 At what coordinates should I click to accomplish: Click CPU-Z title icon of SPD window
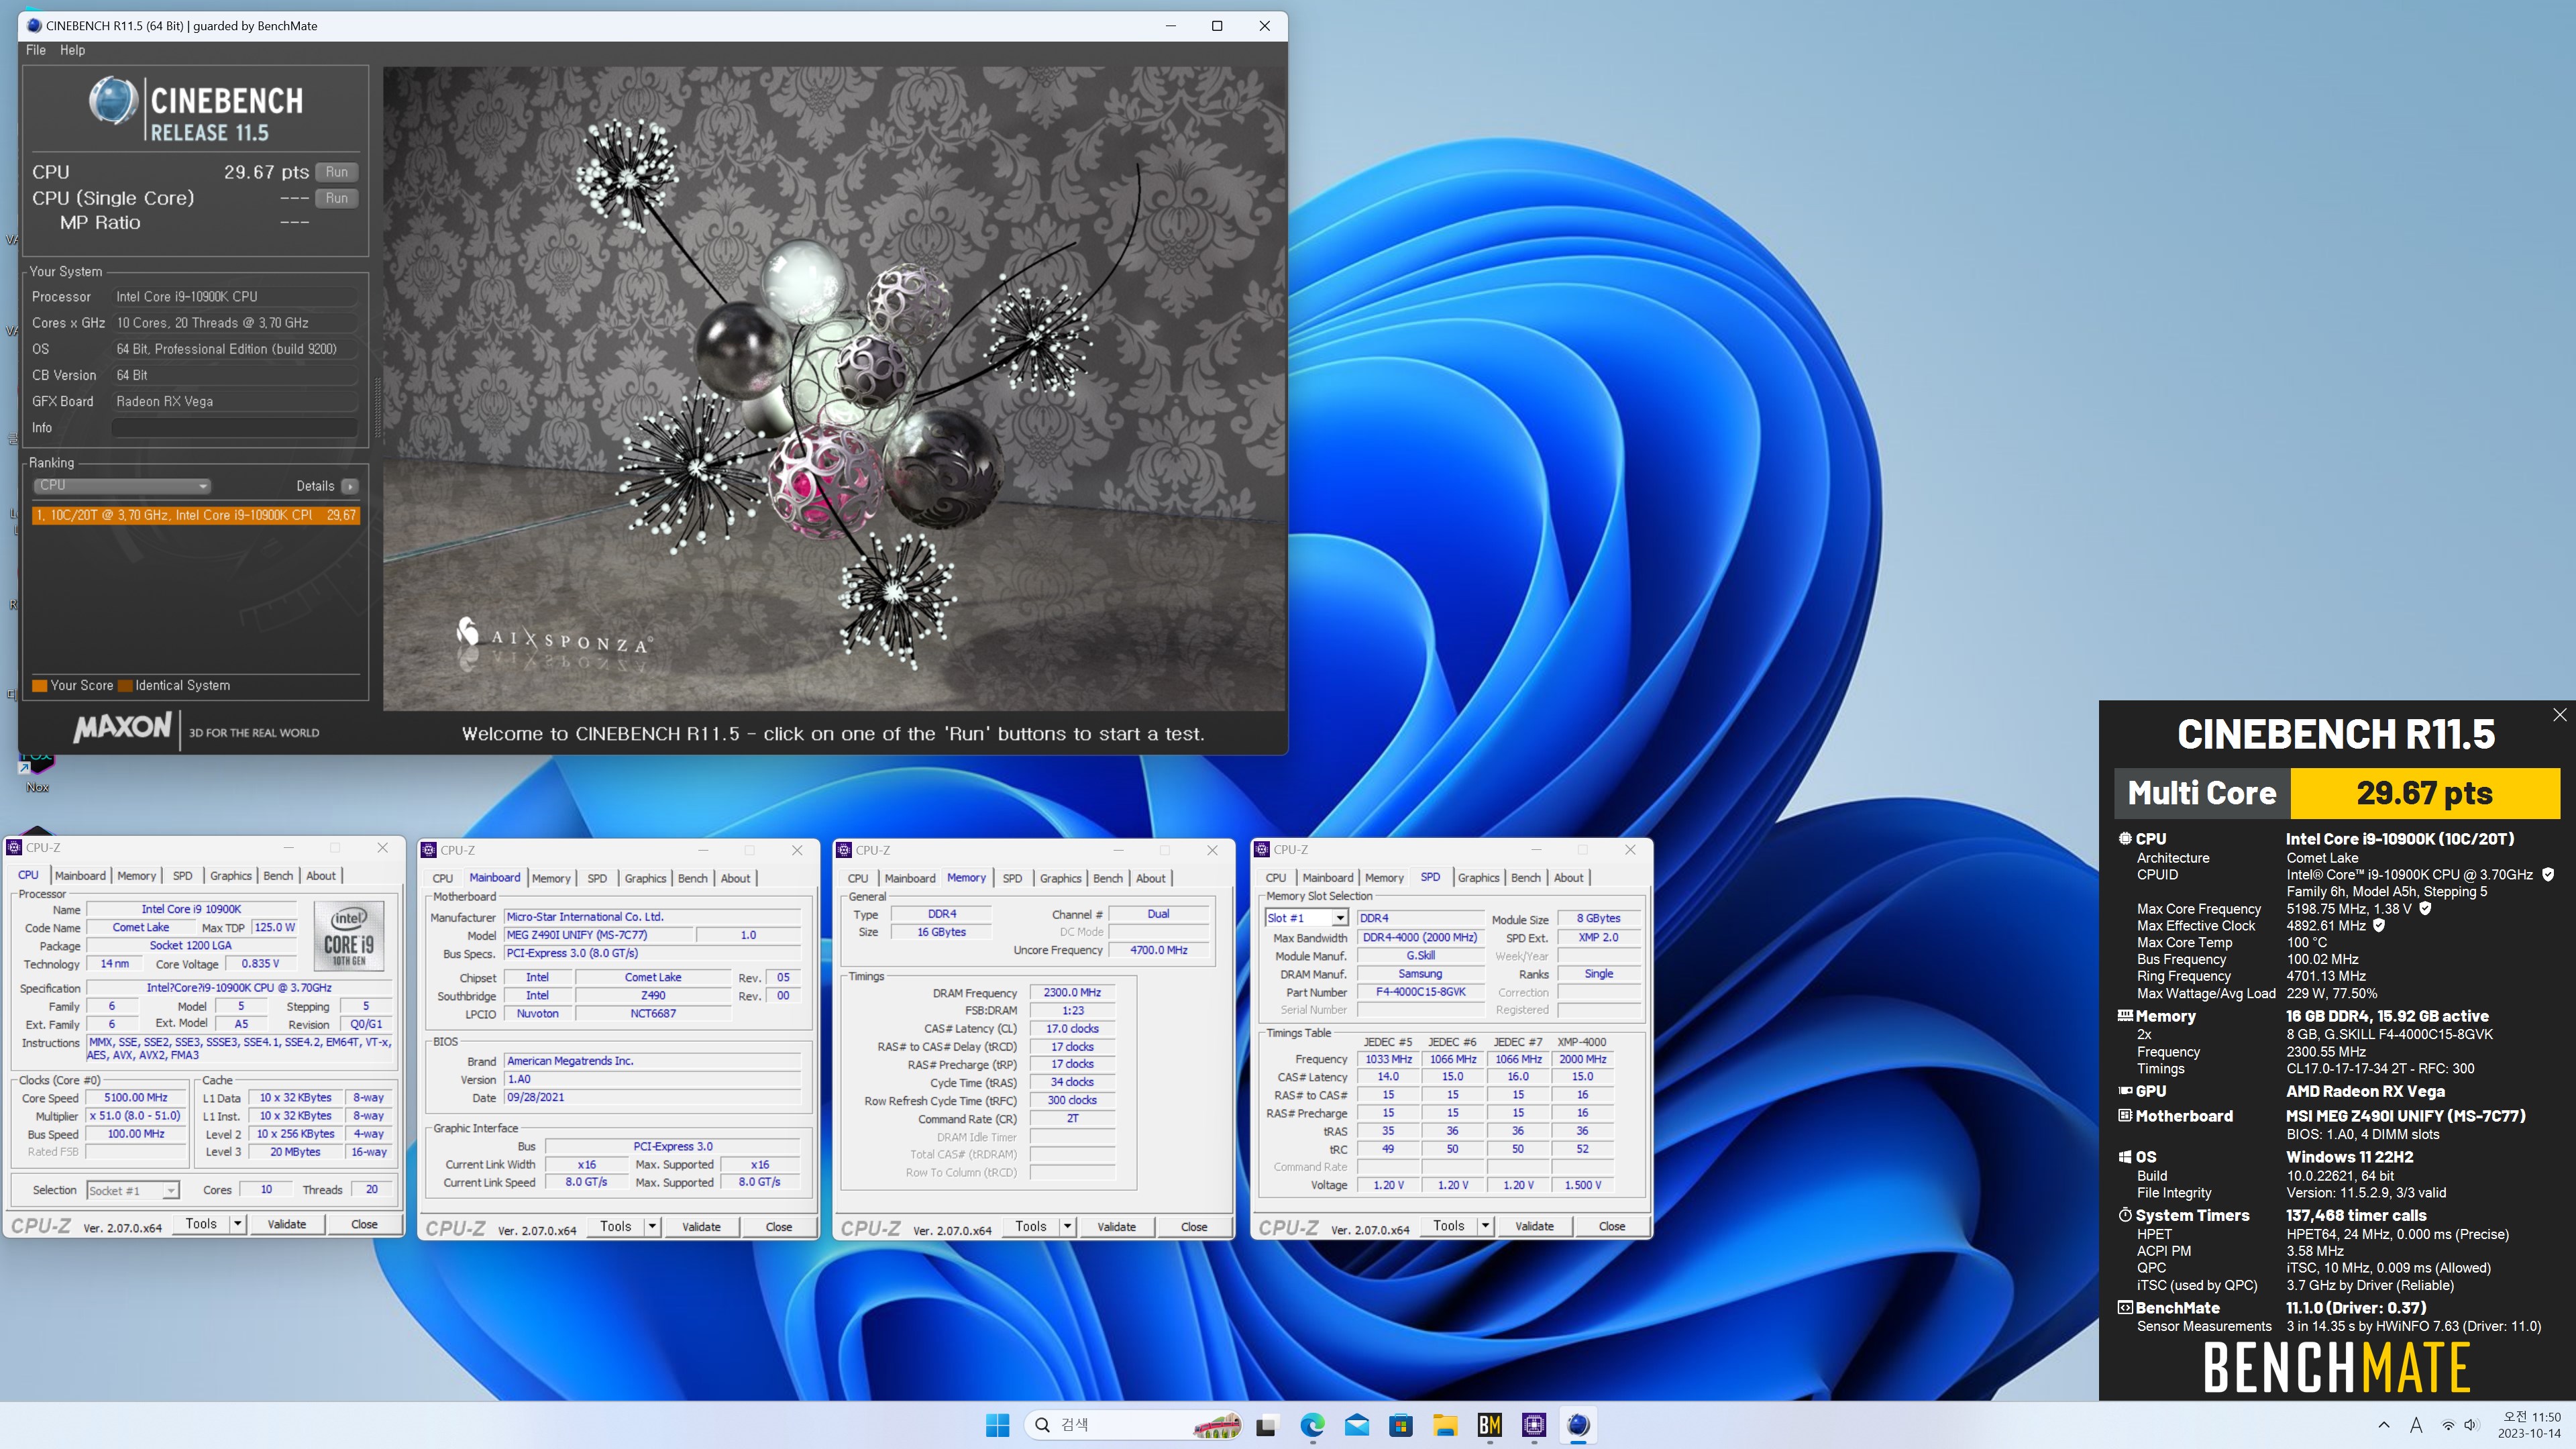(x=1262, y=850)
